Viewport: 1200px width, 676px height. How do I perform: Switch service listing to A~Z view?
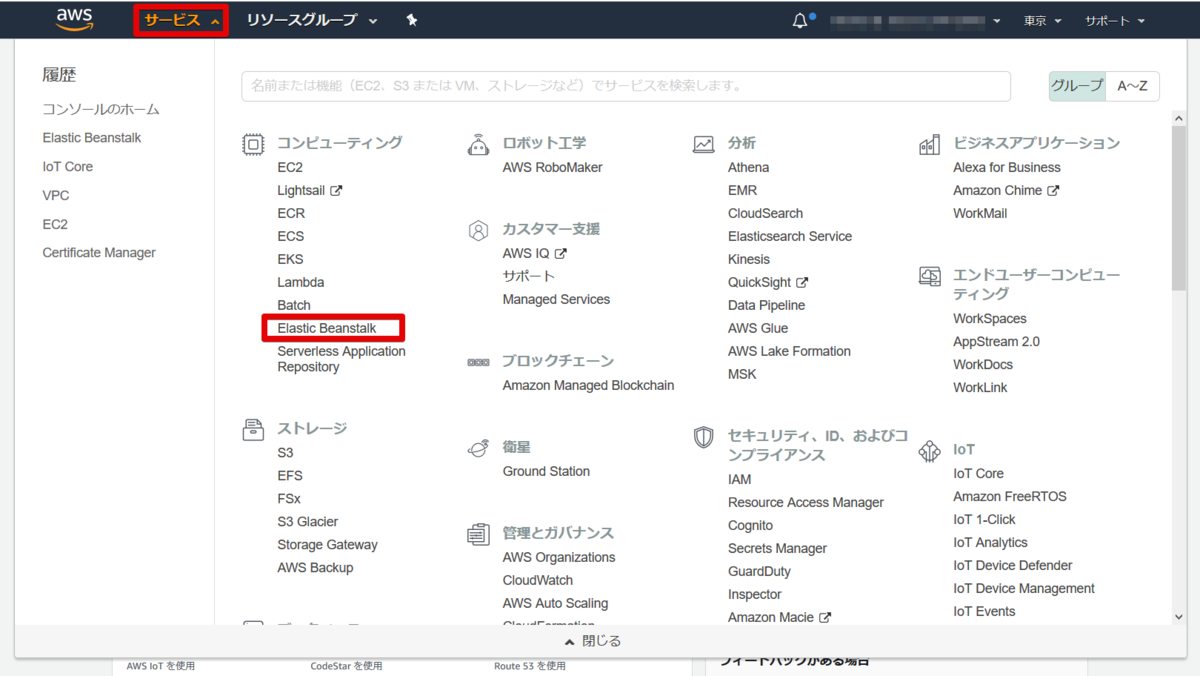tap(1134, 86)
